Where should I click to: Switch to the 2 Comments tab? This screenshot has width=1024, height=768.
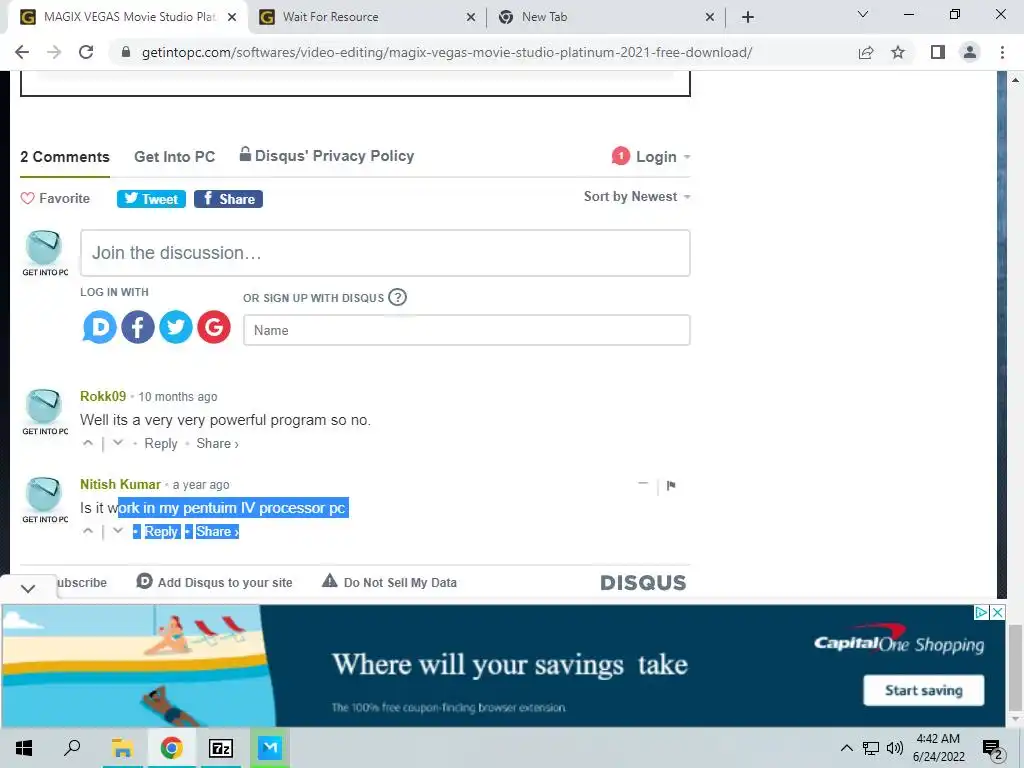coord(65,157)
